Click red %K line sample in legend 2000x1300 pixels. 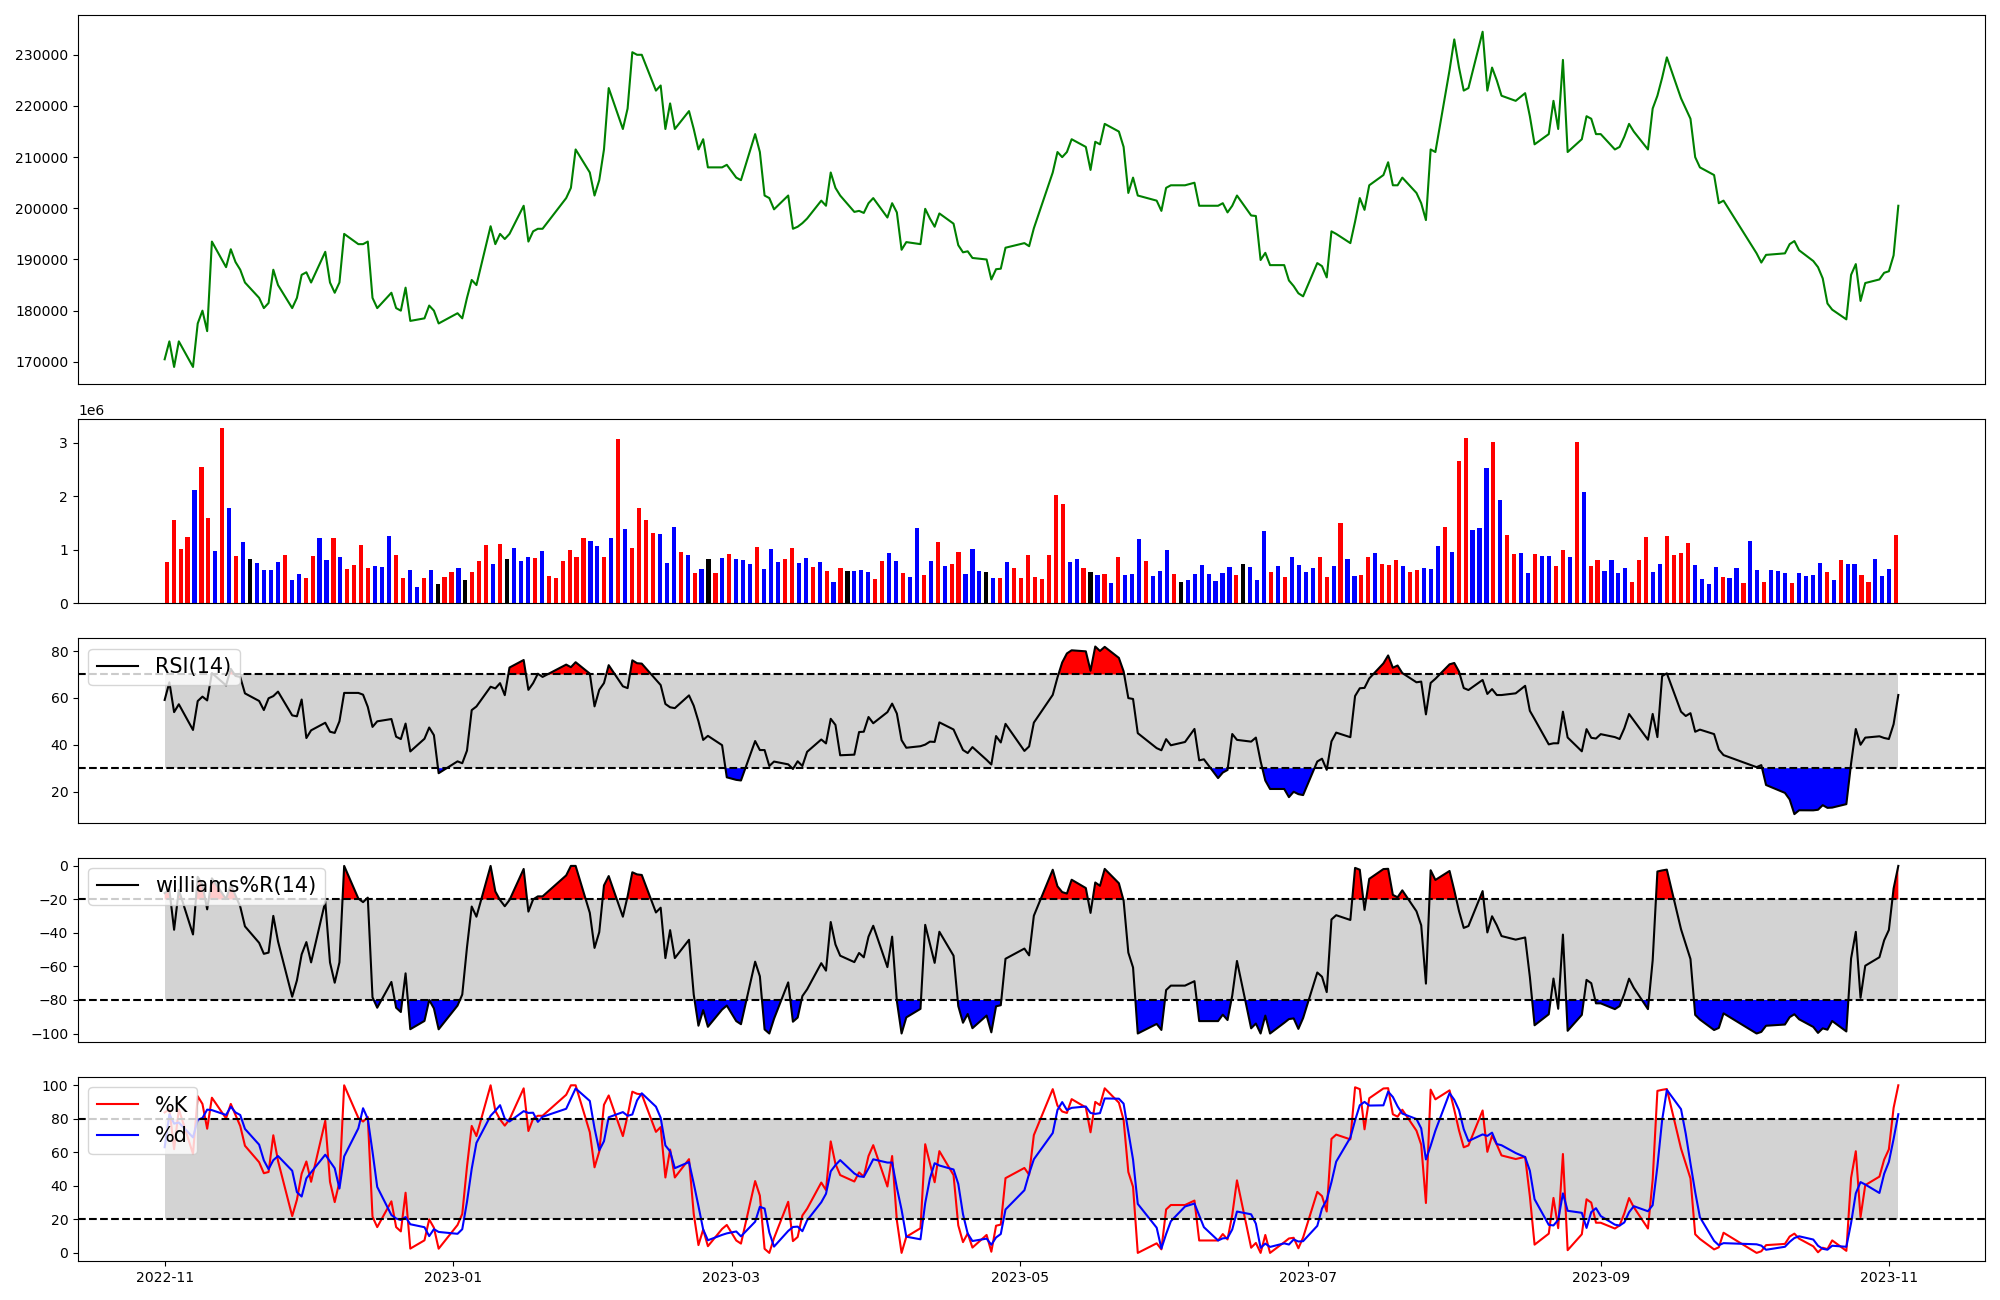(117, 1105)
